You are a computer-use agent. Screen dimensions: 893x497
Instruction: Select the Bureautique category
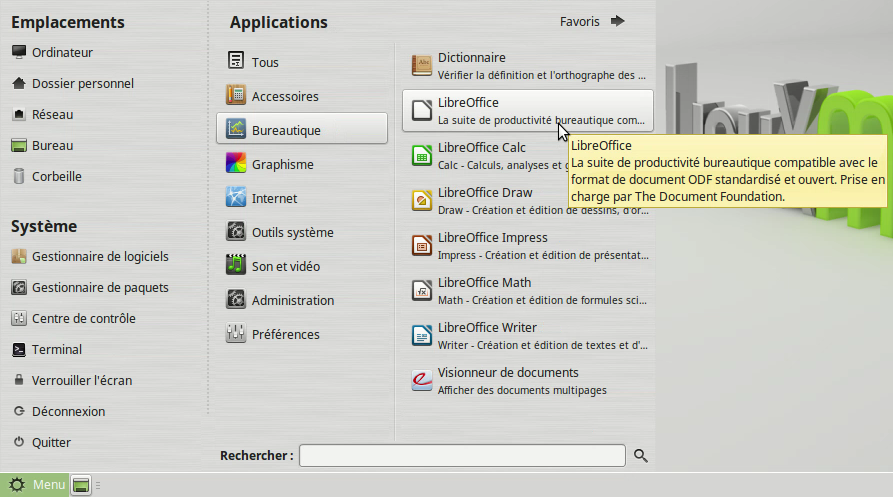coord(302,128)
